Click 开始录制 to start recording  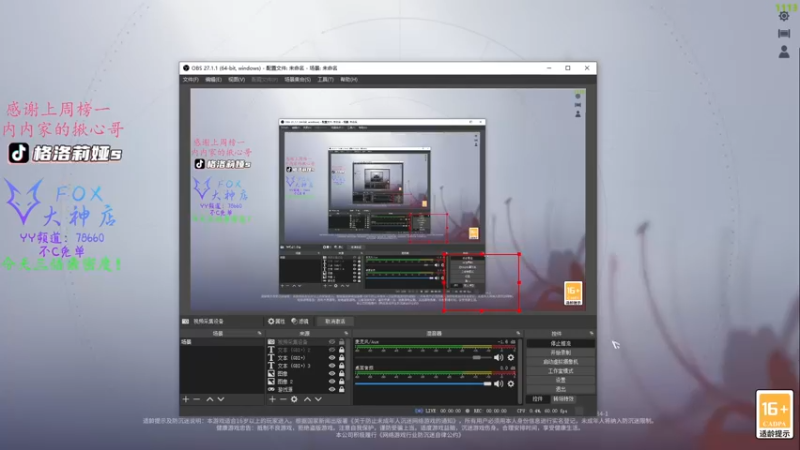coord(561,353)
